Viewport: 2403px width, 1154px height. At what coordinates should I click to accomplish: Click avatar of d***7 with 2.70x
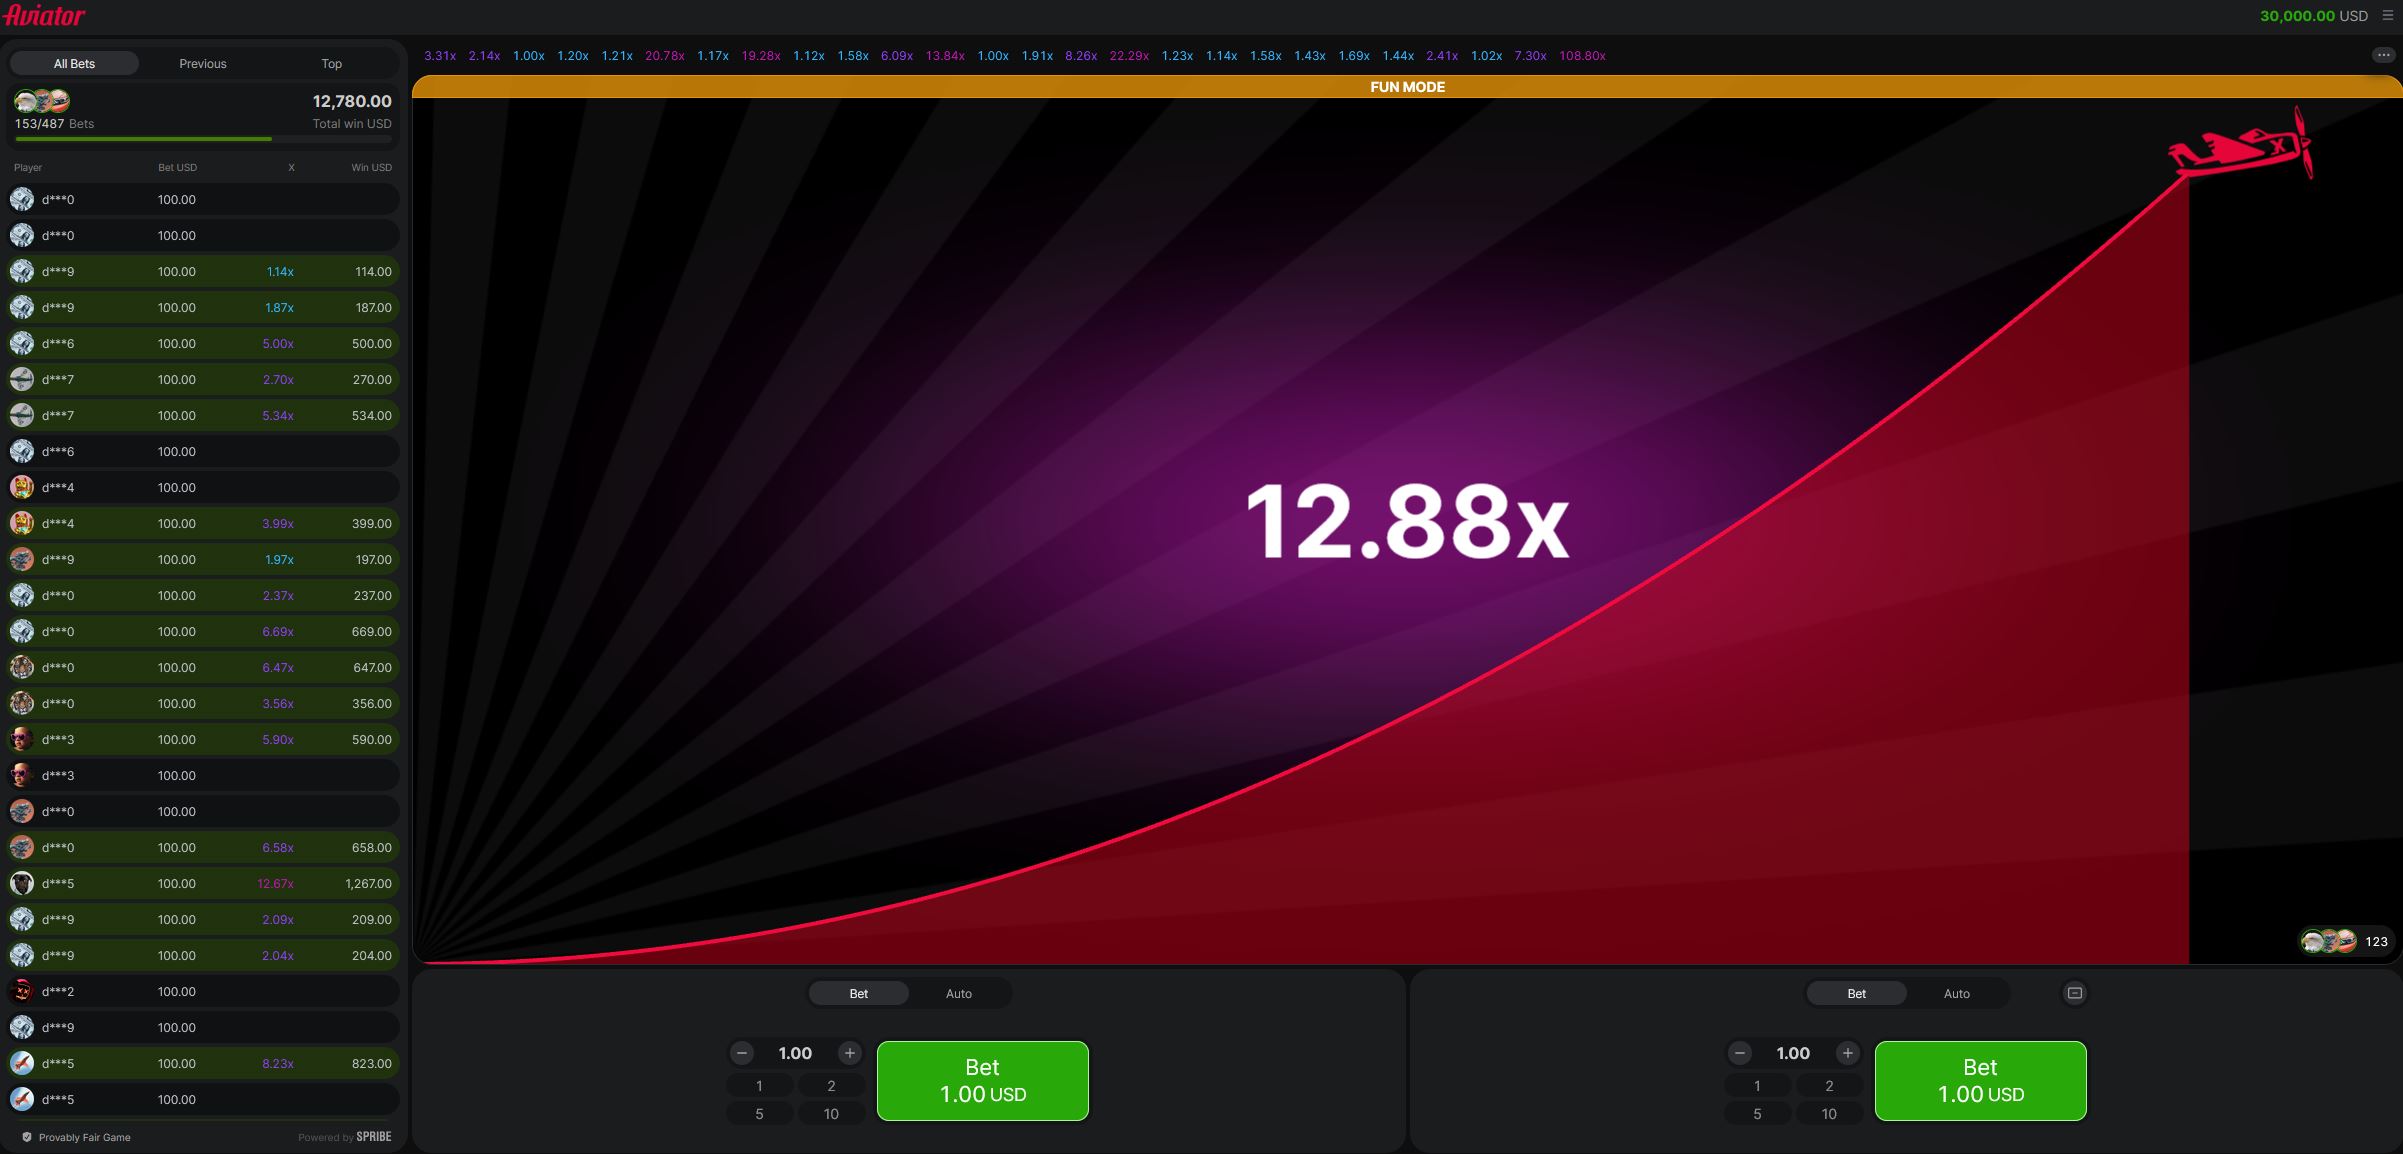22,379
